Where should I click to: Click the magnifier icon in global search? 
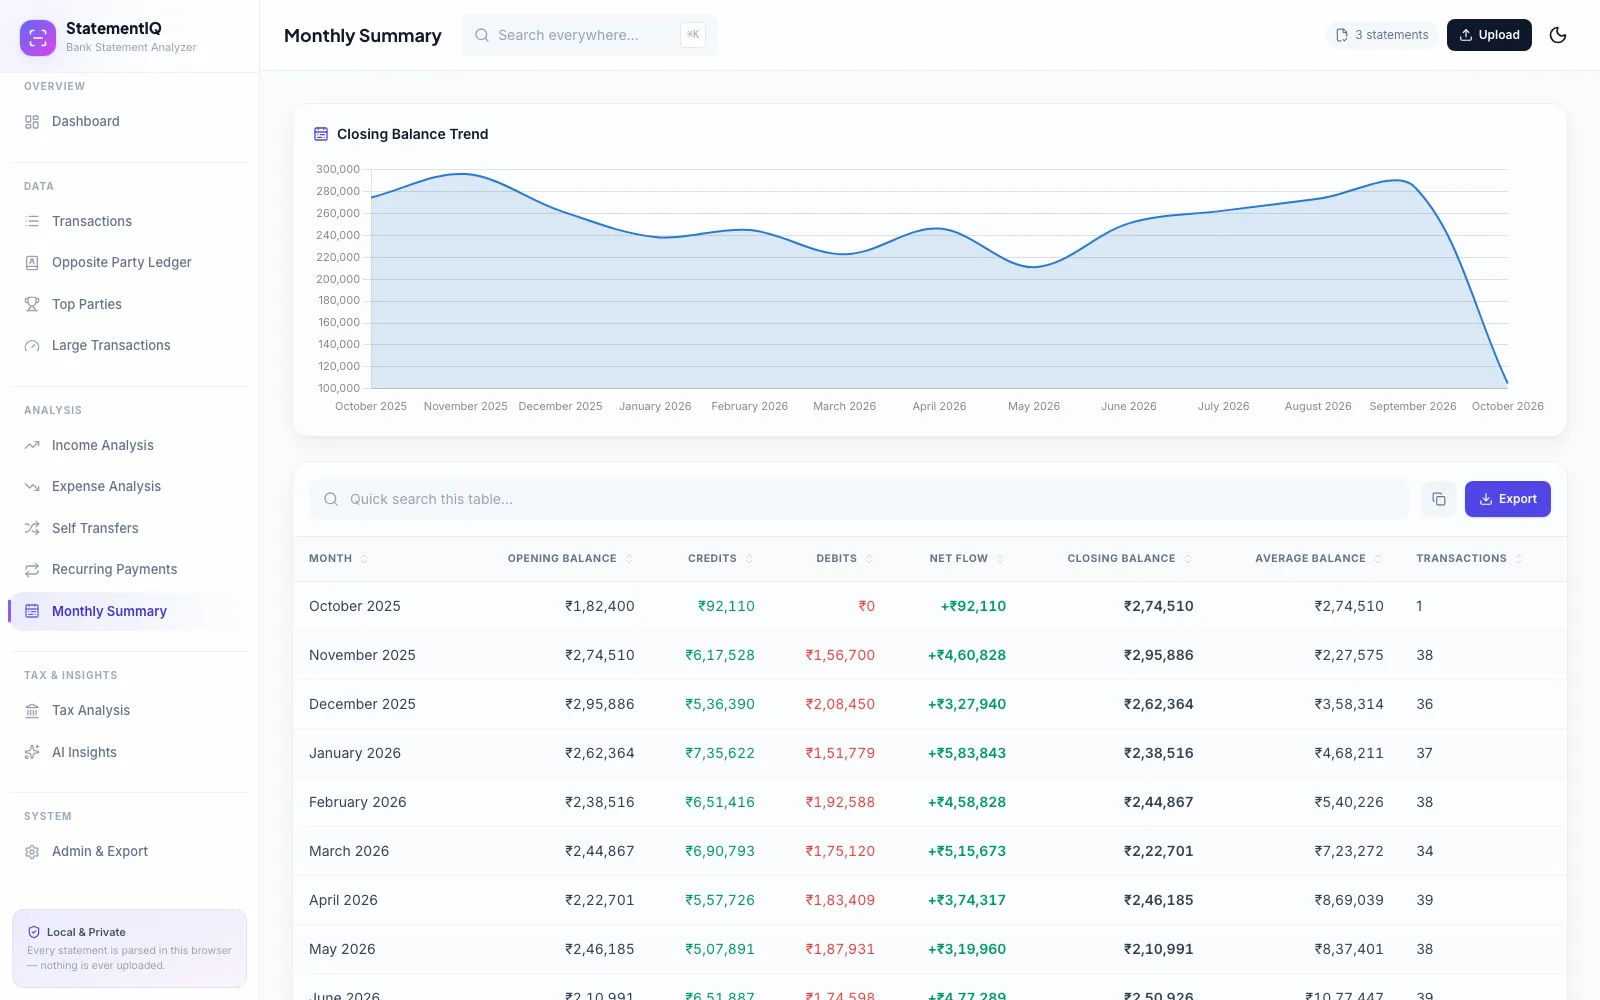pyautogui.click(x=482, y=35)
